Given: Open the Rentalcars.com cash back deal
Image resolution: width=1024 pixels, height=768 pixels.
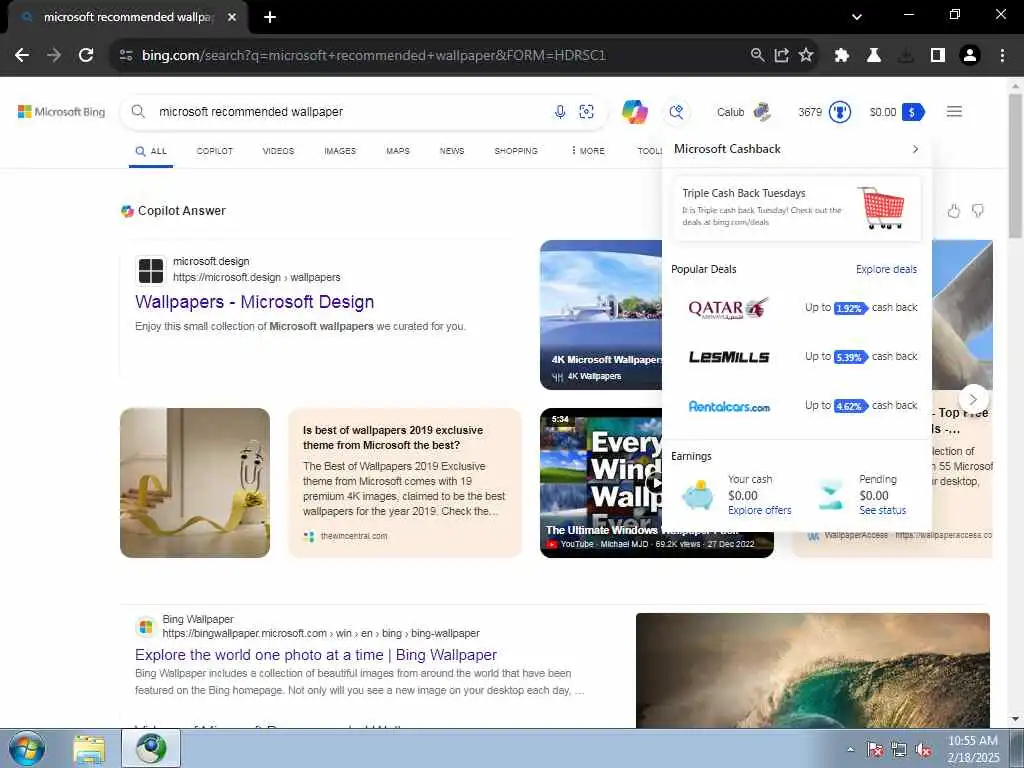Looking at the screenshot, I should point(797,406).
